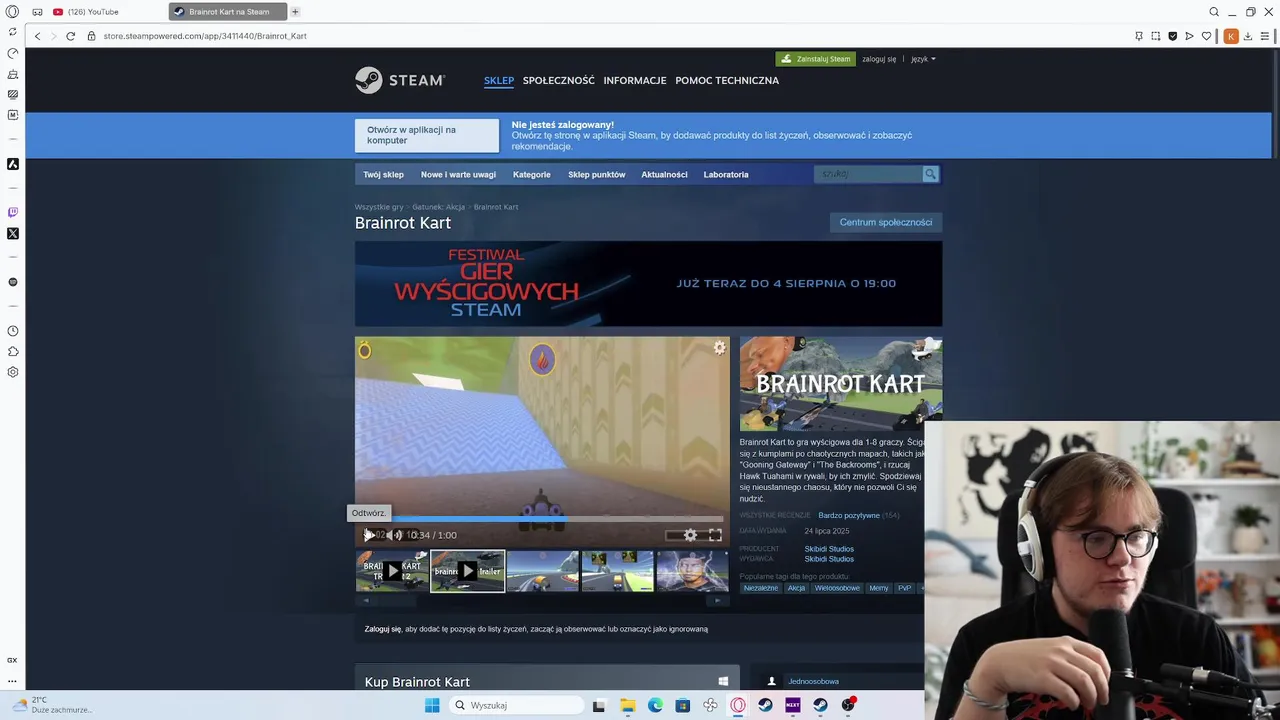Click the zaloguj się link in header
The image size is (1280, 720).
(879, 59)
